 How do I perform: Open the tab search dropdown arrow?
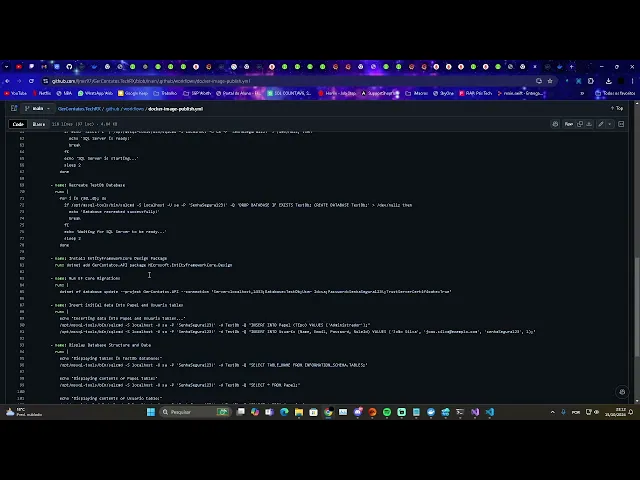tap(7, 67)
